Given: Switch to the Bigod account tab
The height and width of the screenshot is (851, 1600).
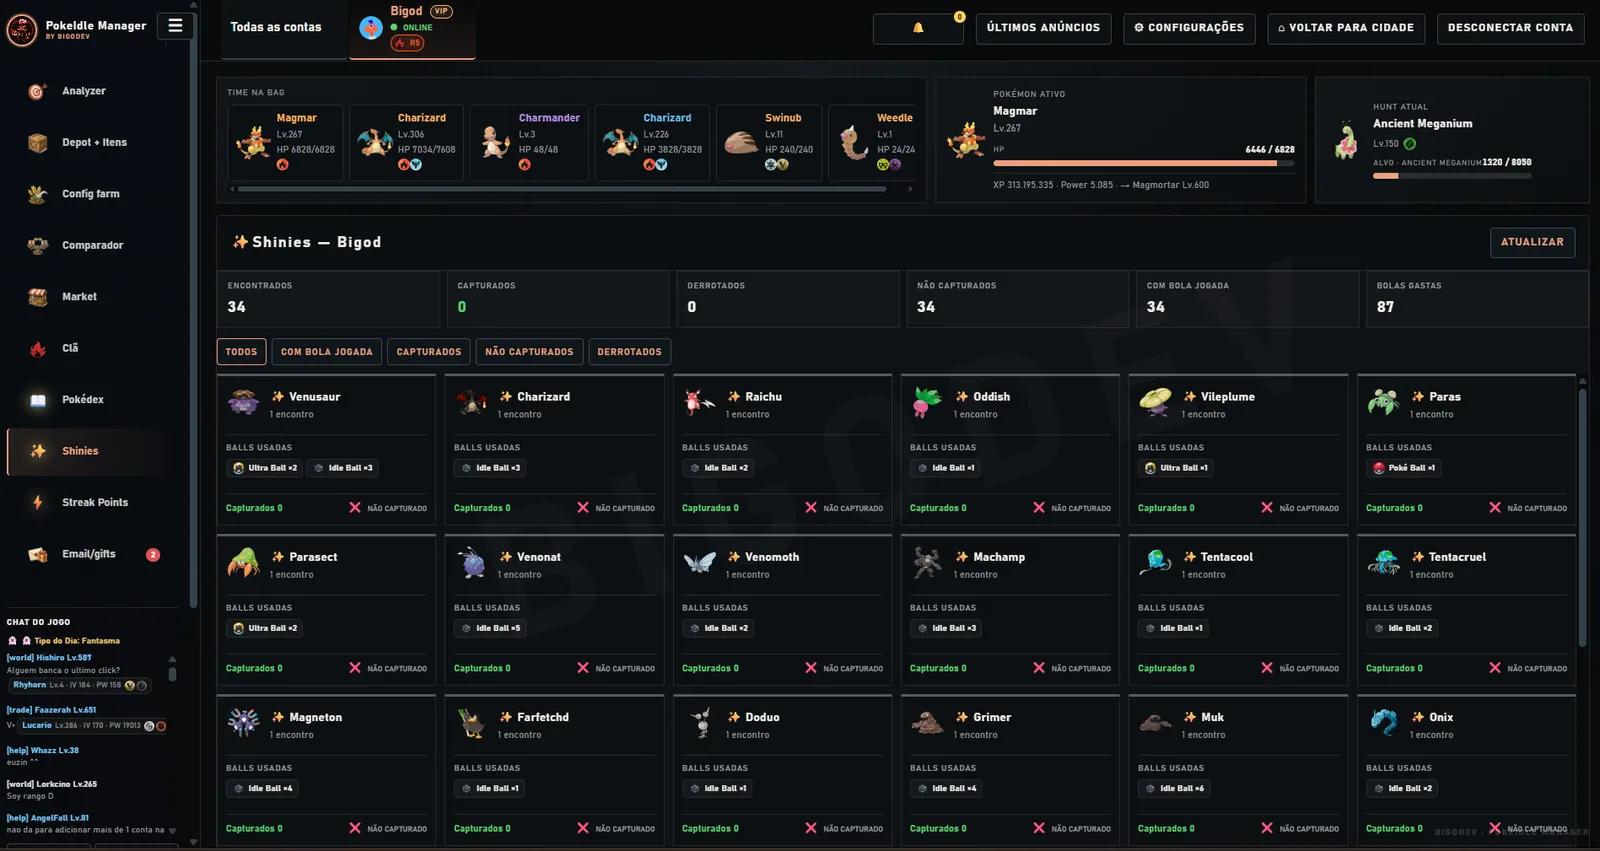Looking at the screenshot, I should point(413,29).
